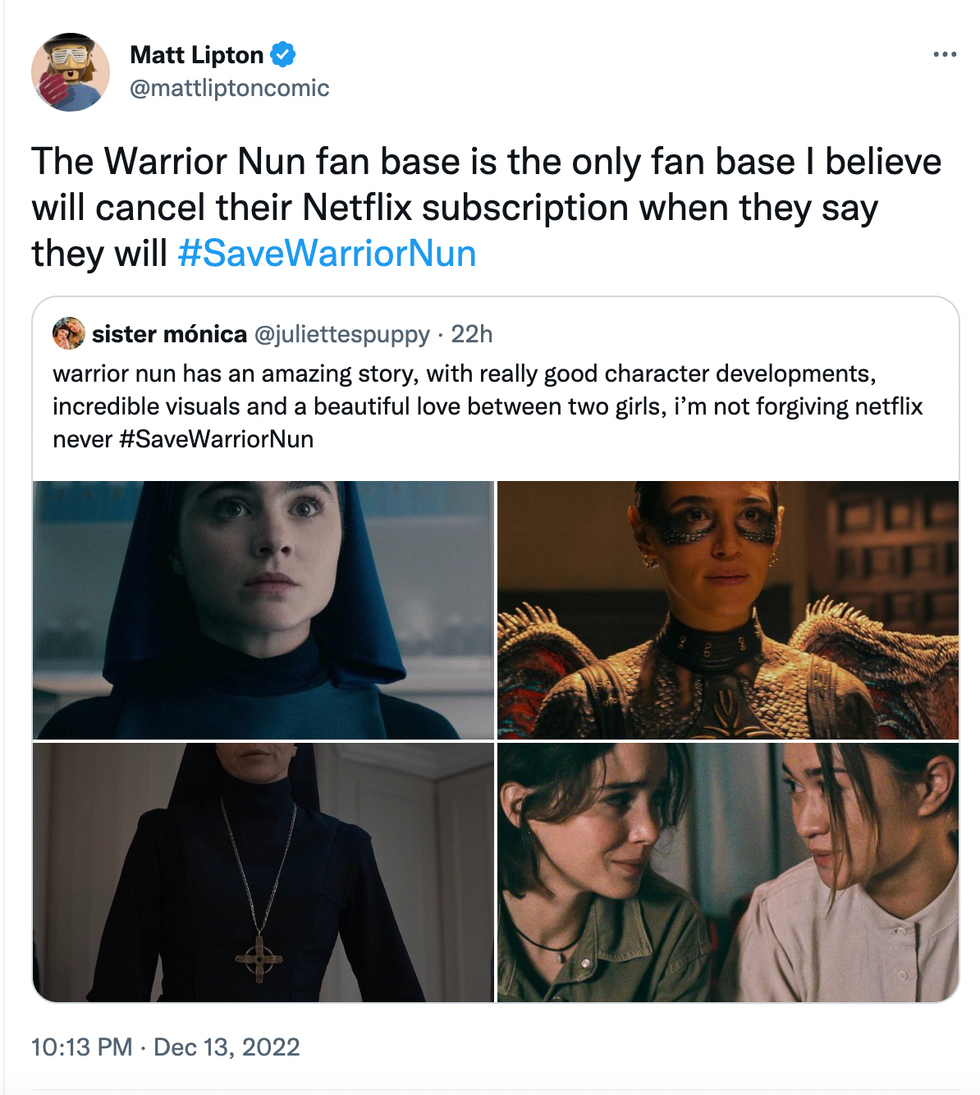
Task: Open Matt Lipton's profile avatar
Action: [x=71, y=72]
